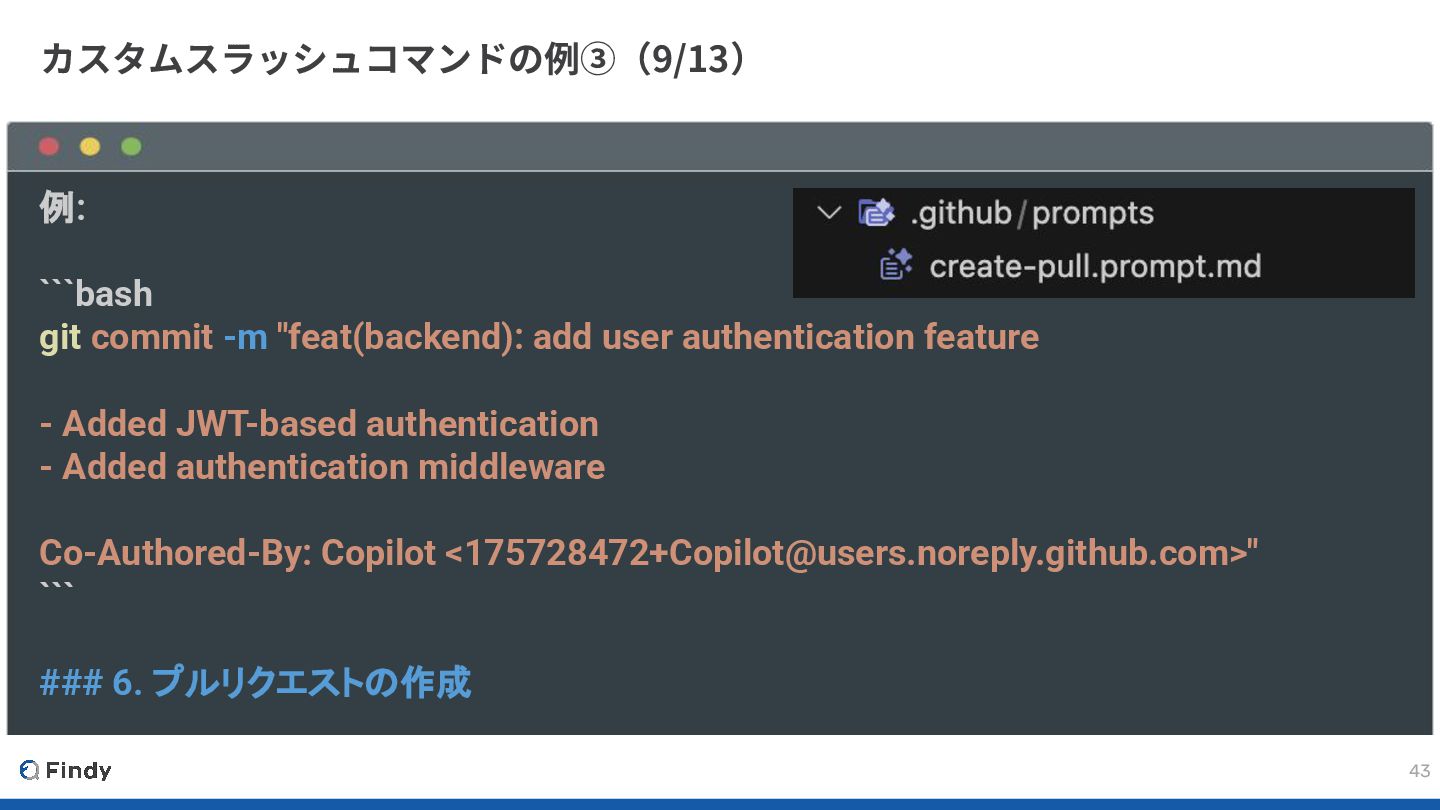Open create-pull.prompt.md file
This screenshot has width=1440, height=810.
pyautogui.click(x=1095, y=267)
